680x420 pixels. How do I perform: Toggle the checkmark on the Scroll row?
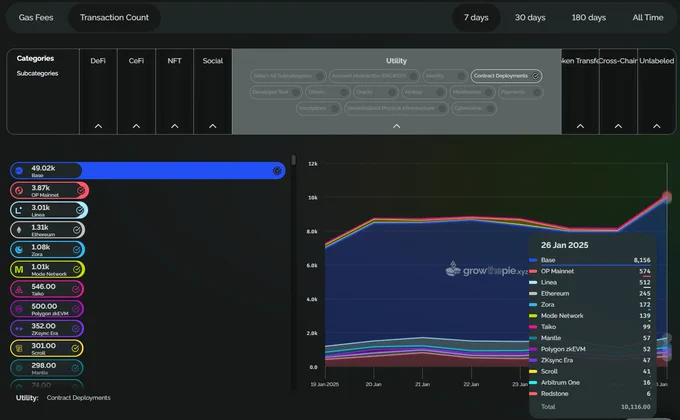pyautogui.click(x=75, y=348)
